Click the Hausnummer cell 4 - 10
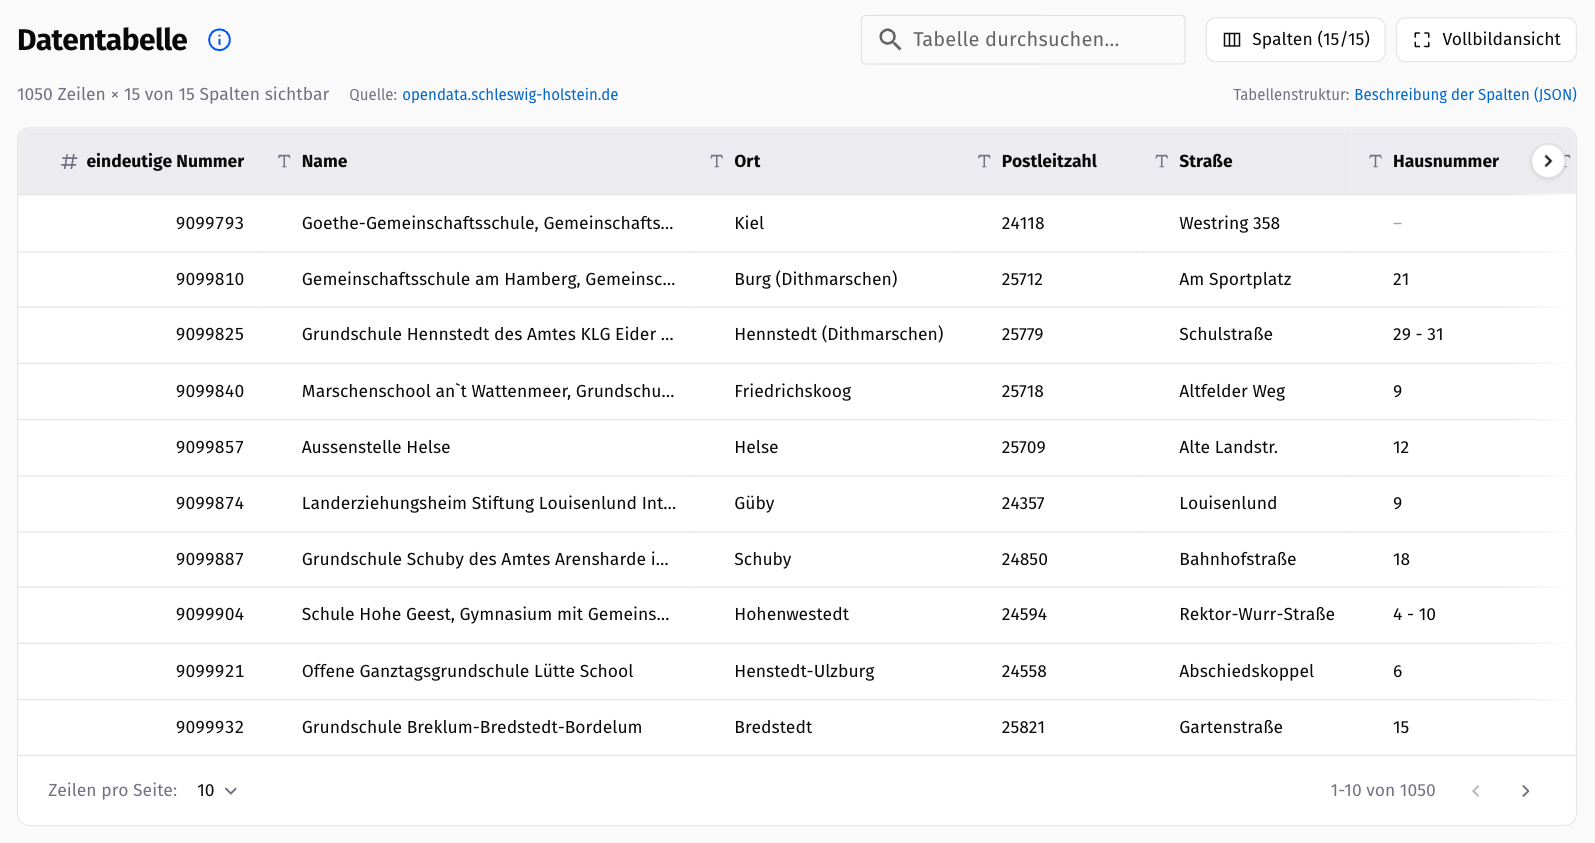This screenshot has width=1595, height=843. point(1414,614)
